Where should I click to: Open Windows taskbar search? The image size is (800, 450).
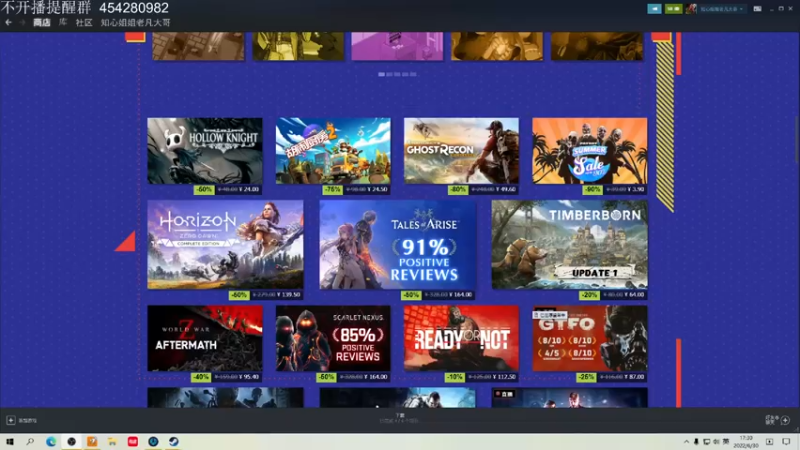point(30,442)
